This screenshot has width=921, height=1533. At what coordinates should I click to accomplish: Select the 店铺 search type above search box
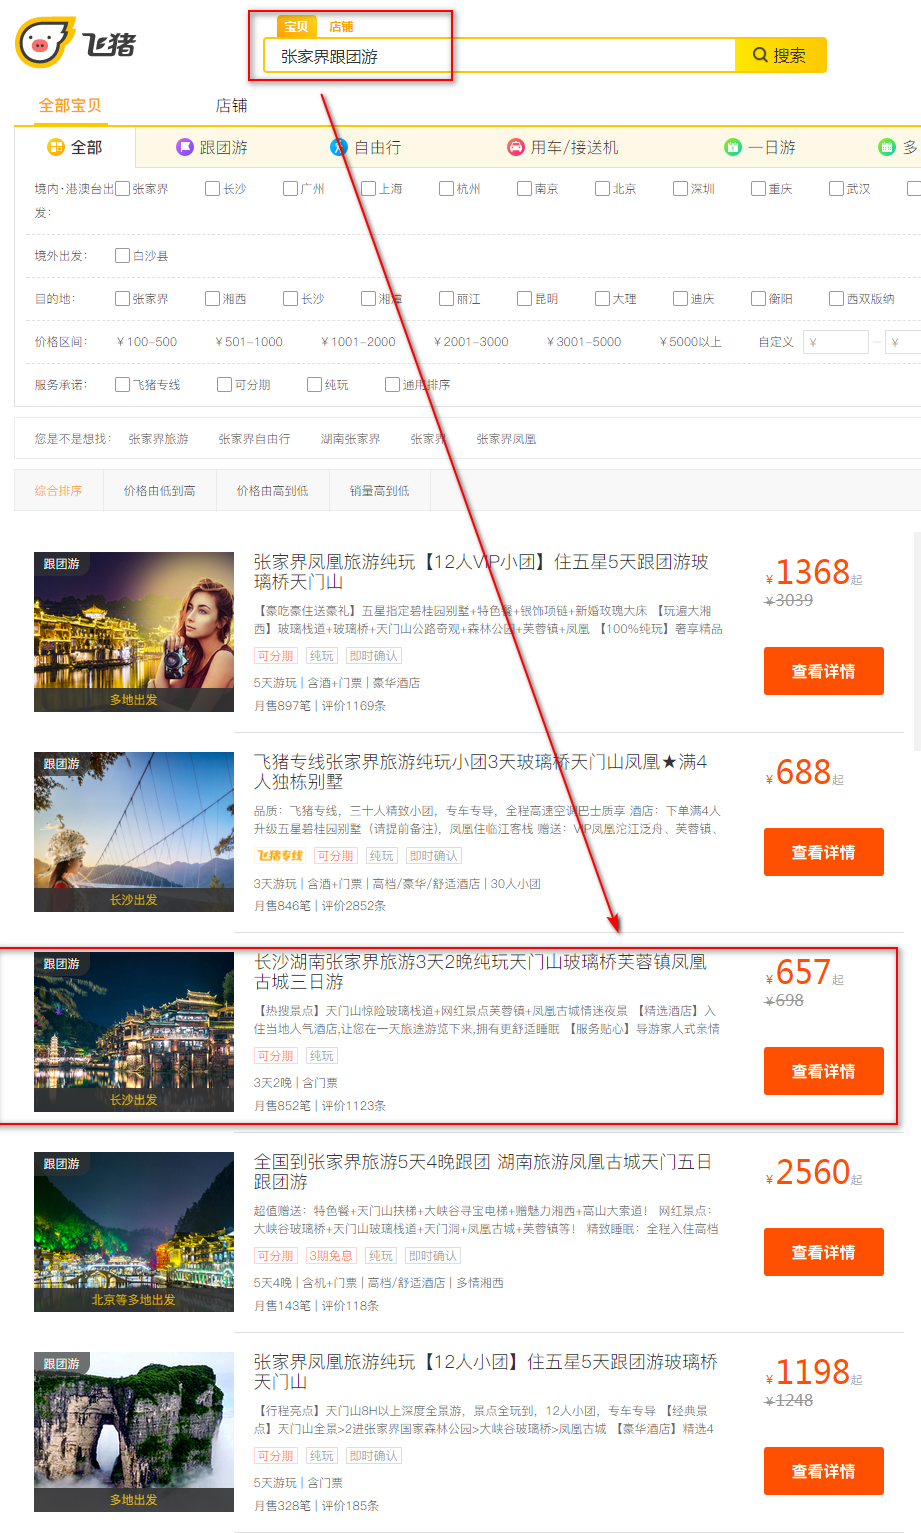pyautogui.click(x=341, y=27)
